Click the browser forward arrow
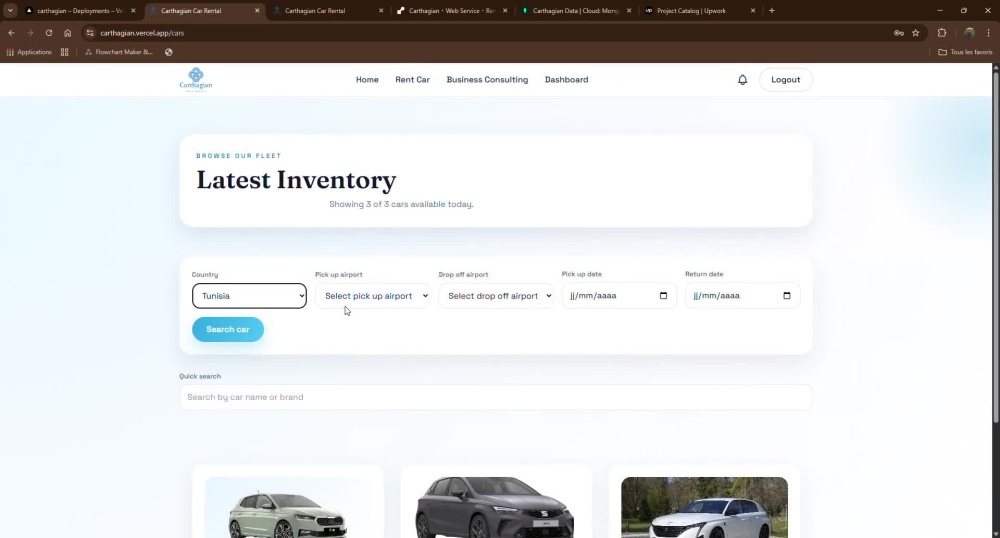 (30, 33)
